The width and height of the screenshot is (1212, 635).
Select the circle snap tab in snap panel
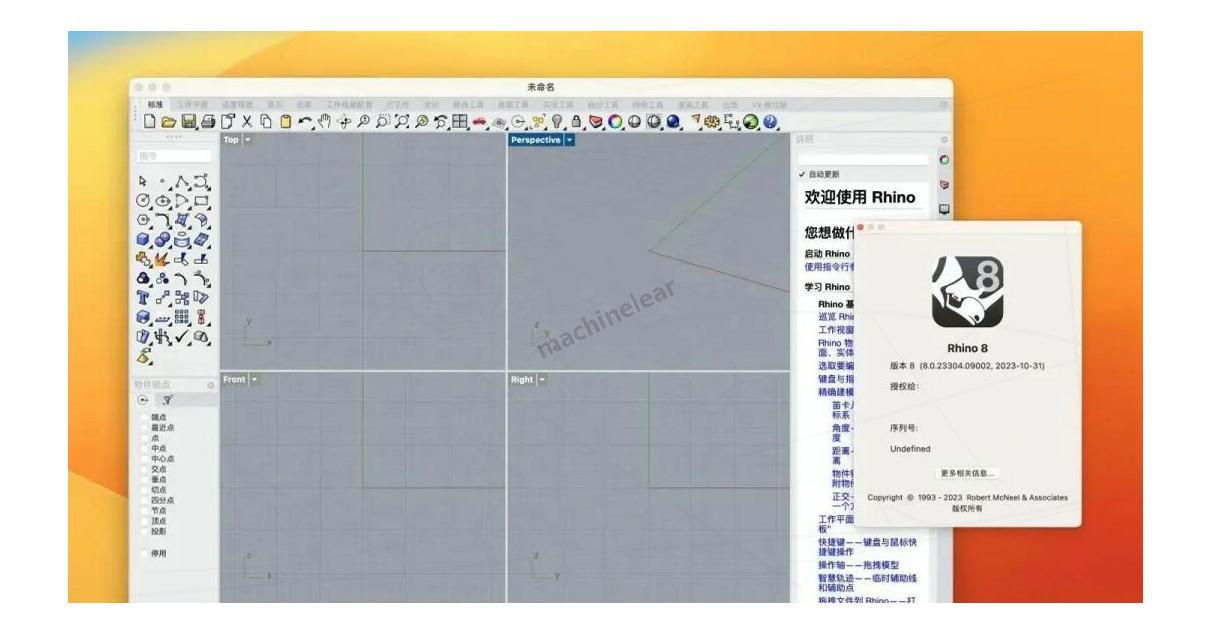click(x=143, y=399)
